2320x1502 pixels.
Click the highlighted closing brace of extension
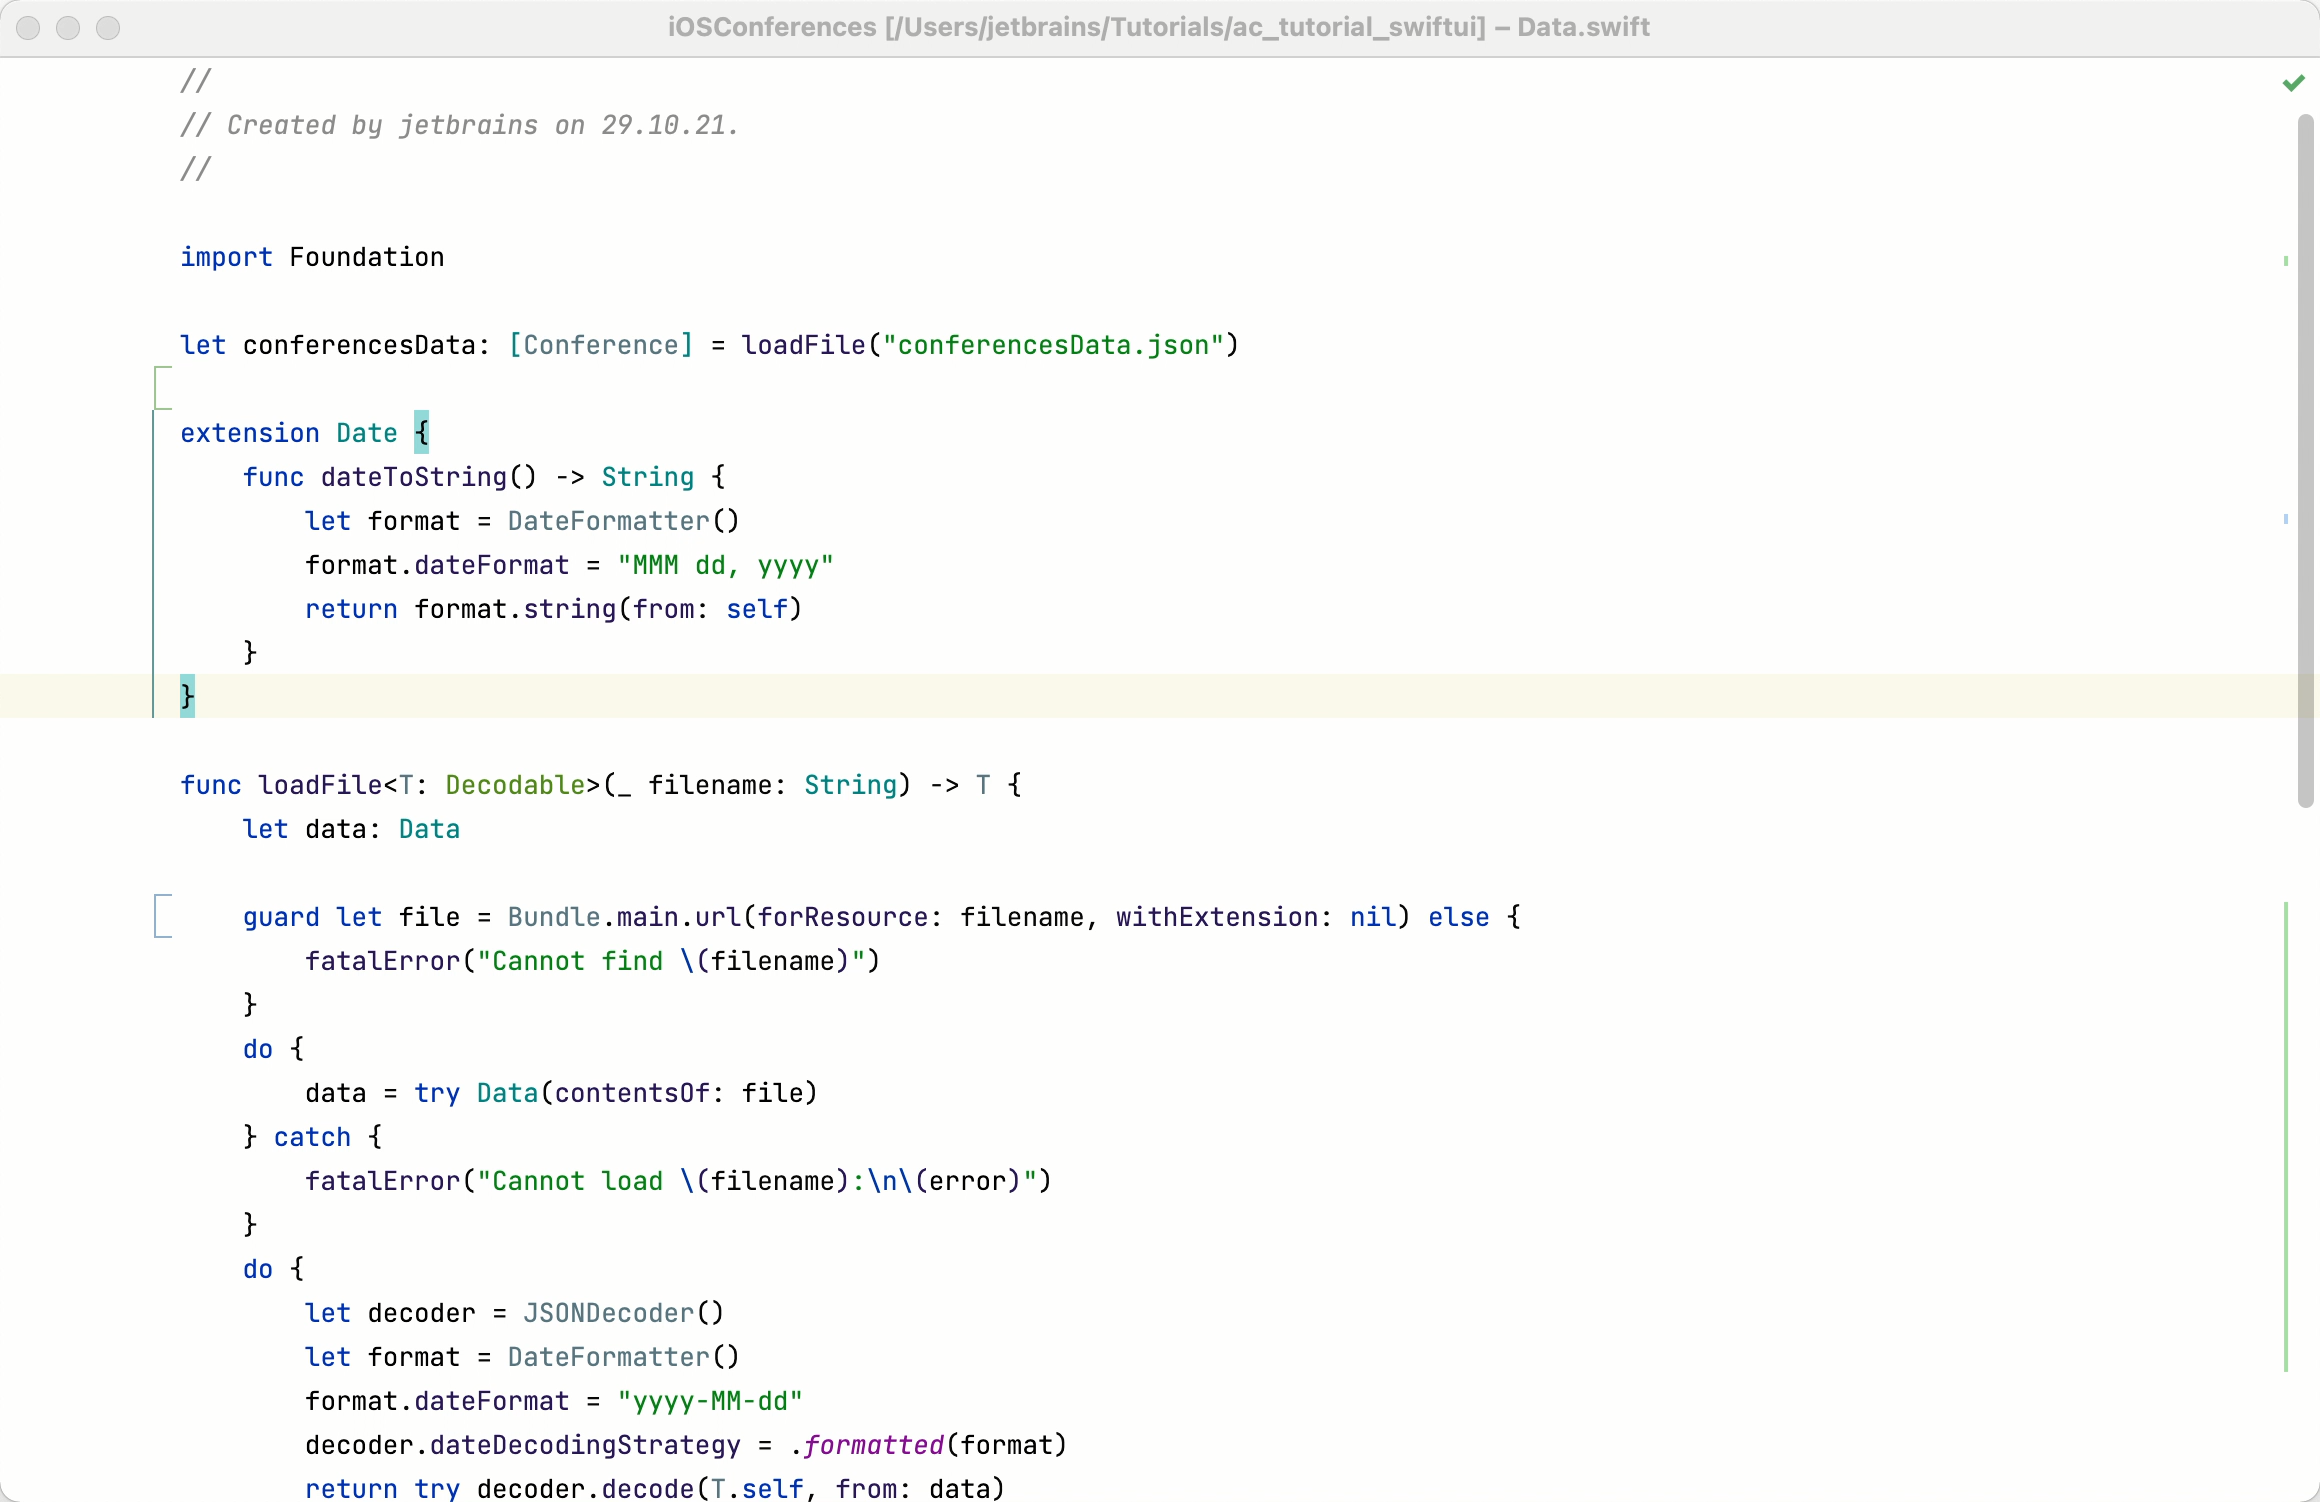pos(187,696)
